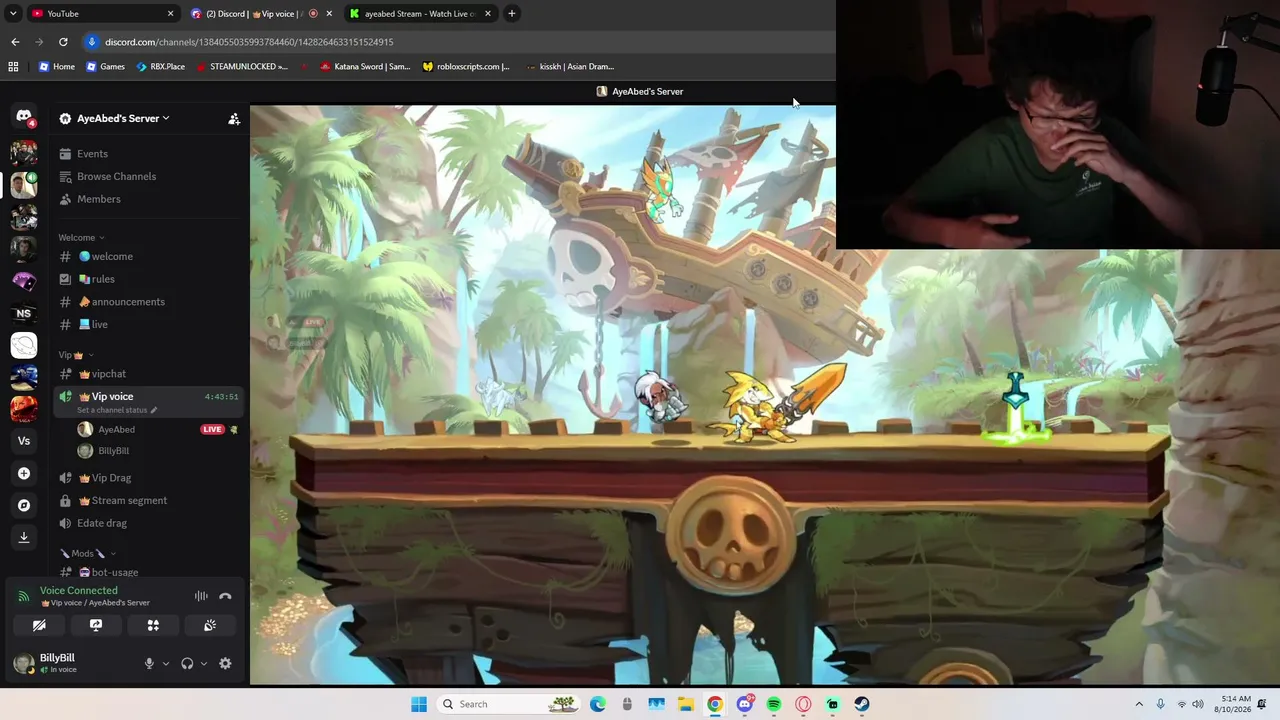Click the Download Apps icon in server list
Image resolution: width=1280 pixels, height=720 pixels.
click(24, 537)
